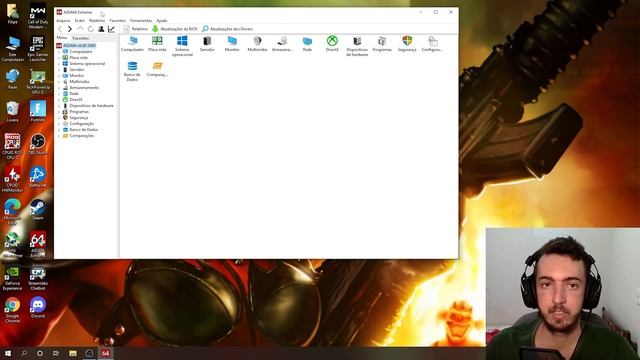Switch to the Favoritos tab in sidebar
The width and height of the screenshot is (640, 360).
pyautogui.click(x=80, y=38)
